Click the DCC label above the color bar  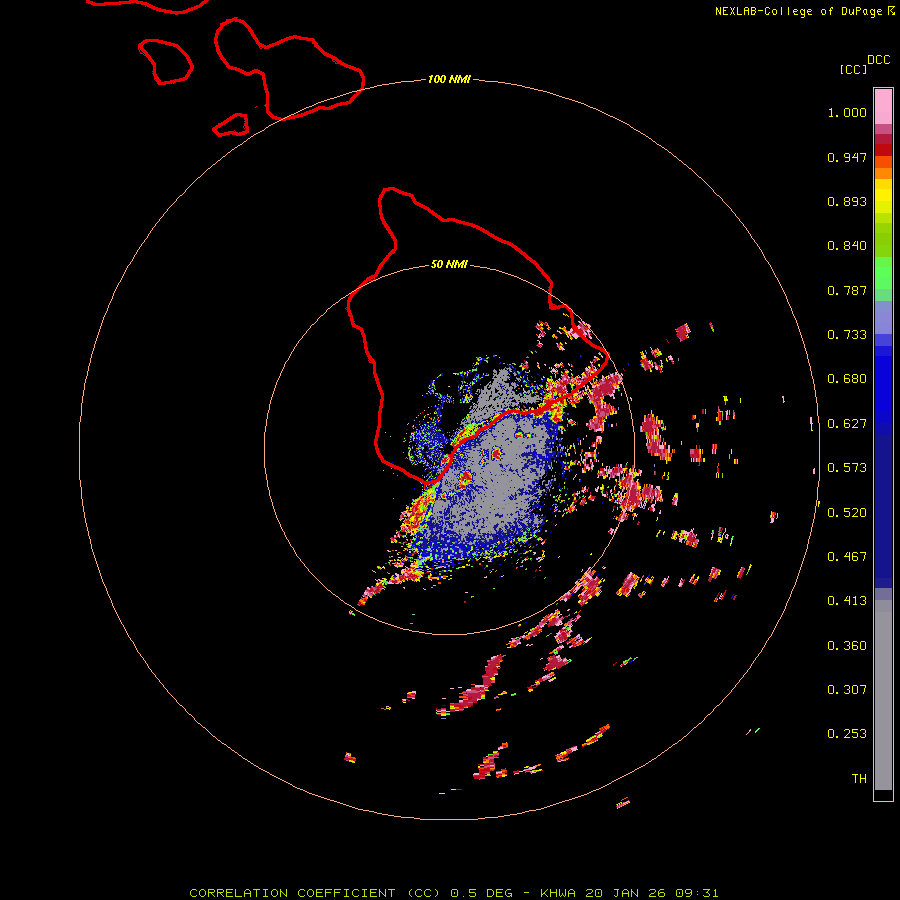click(879, 60)
